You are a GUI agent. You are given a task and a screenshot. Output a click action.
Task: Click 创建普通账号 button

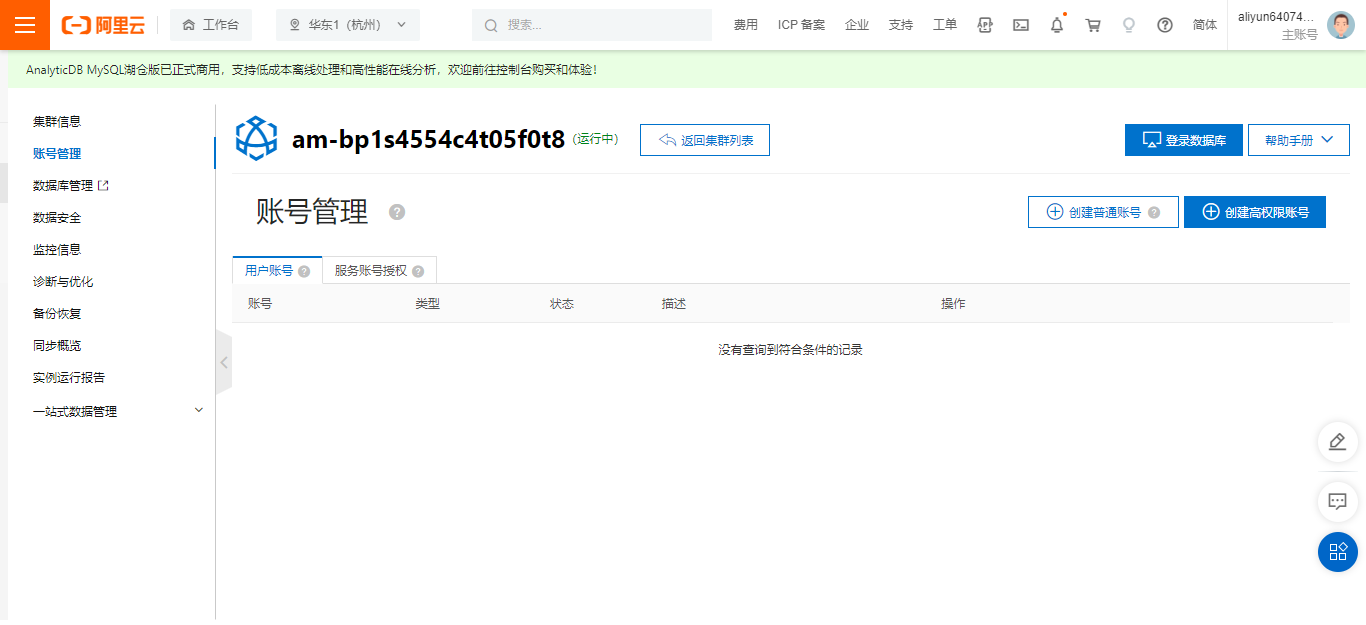pos(1103,212)
